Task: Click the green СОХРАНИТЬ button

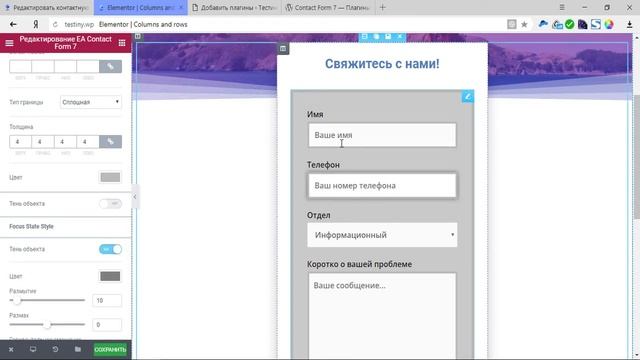Action: (110, 349)
